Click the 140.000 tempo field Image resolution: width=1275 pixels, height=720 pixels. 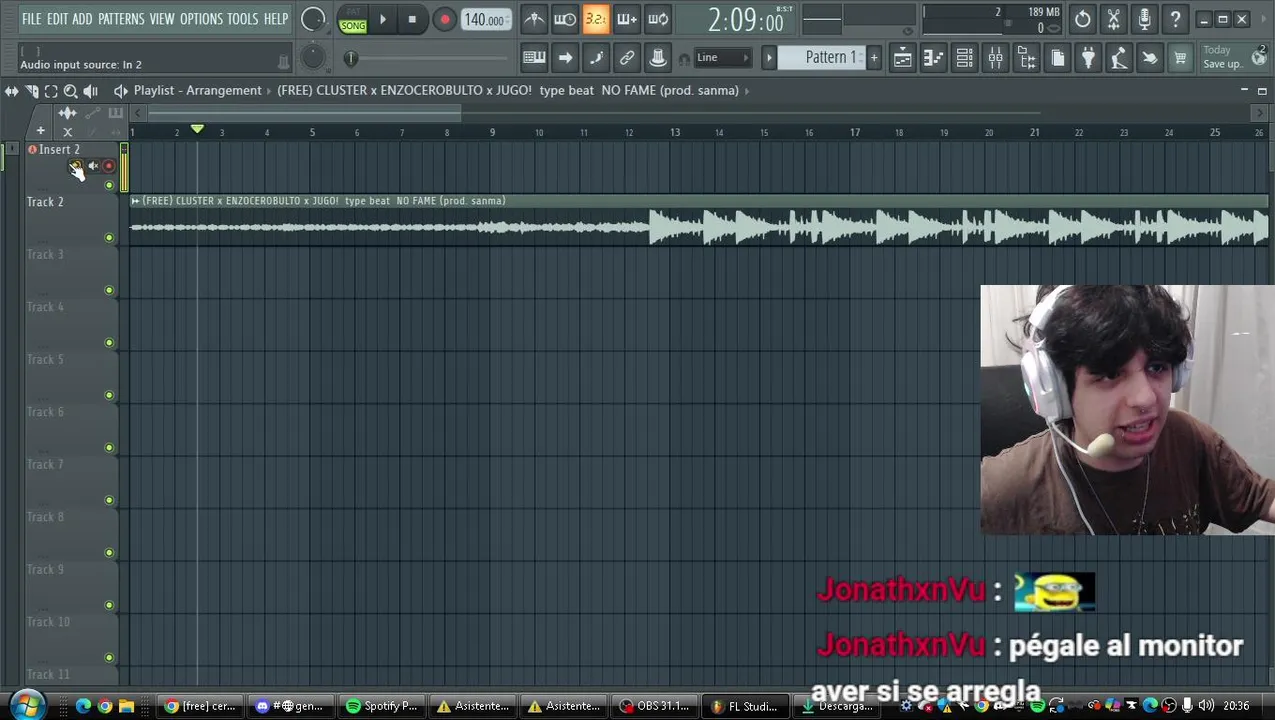coord(485,20)
